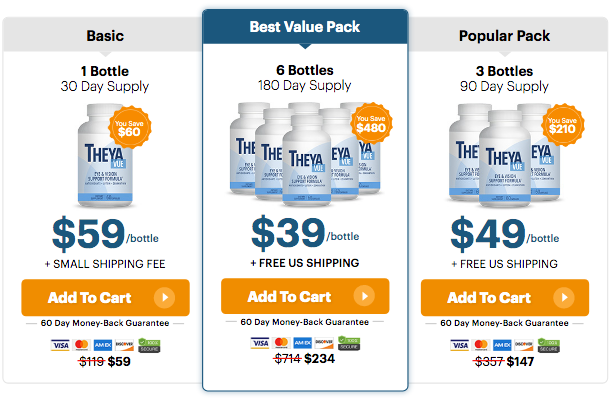The height and width of the screenshot is (400, 611).
Task: Click the Amex icon under Popular Pack
Action: pyautogui.click(x=502, y=345)
